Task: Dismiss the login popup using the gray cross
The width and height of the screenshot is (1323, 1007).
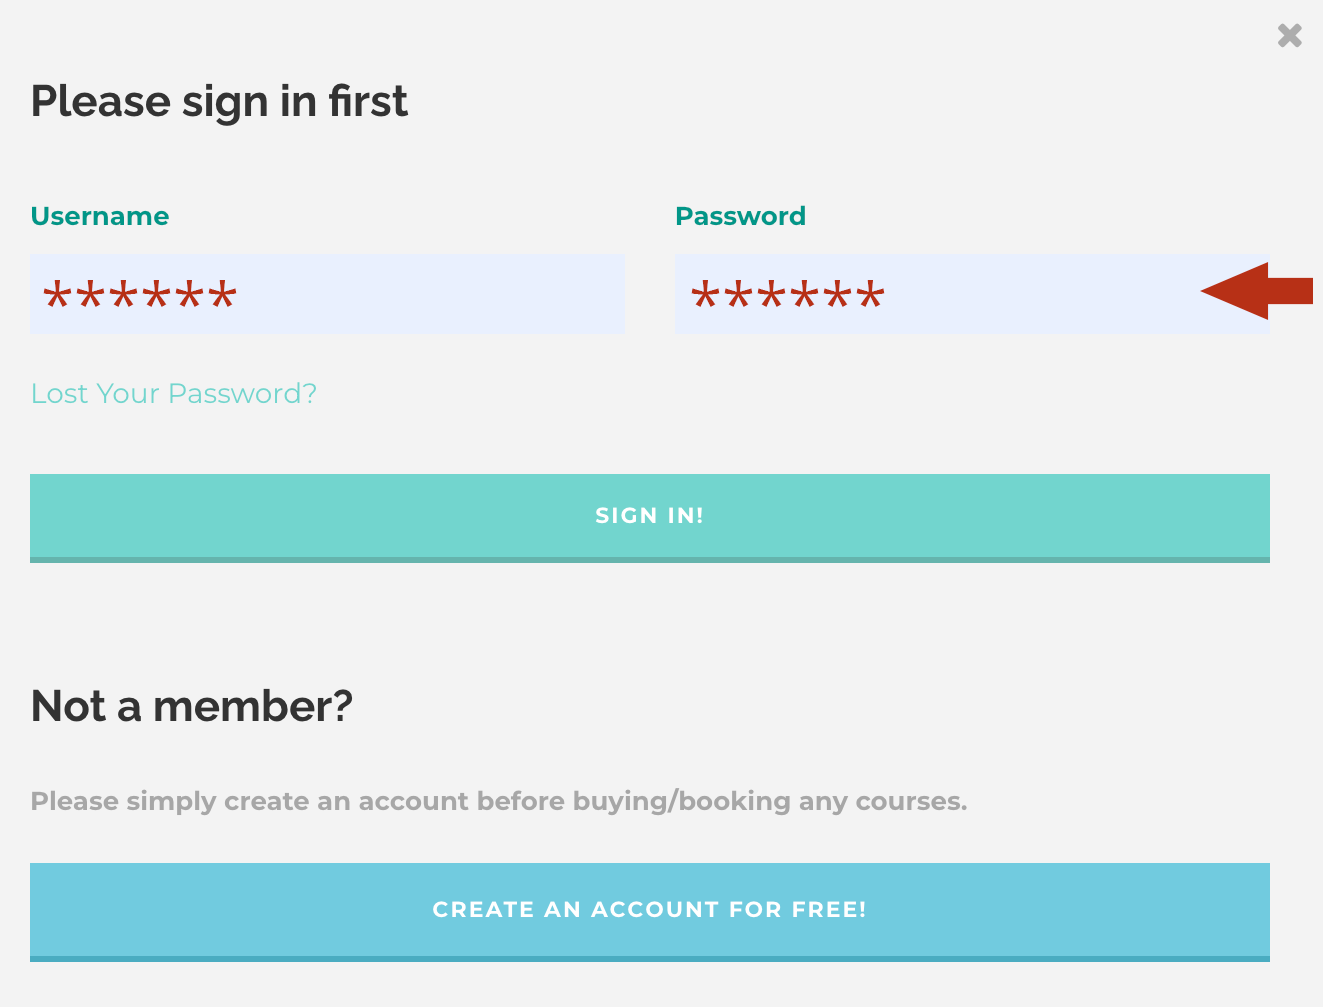Action: pyautogui.click(x=1290, y=36)
